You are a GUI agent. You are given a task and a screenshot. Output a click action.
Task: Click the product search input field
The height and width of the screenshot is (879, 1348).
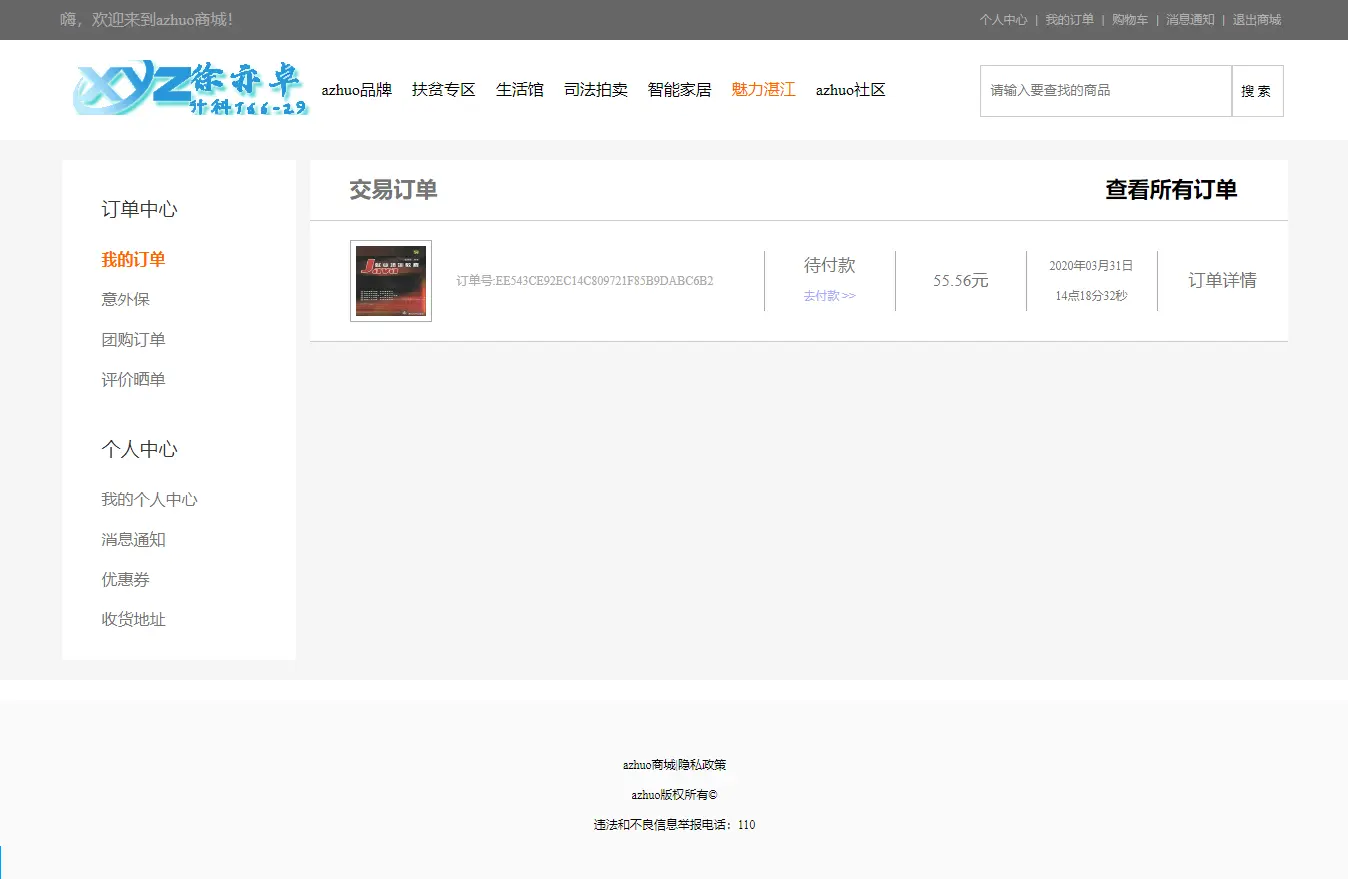1105,90
